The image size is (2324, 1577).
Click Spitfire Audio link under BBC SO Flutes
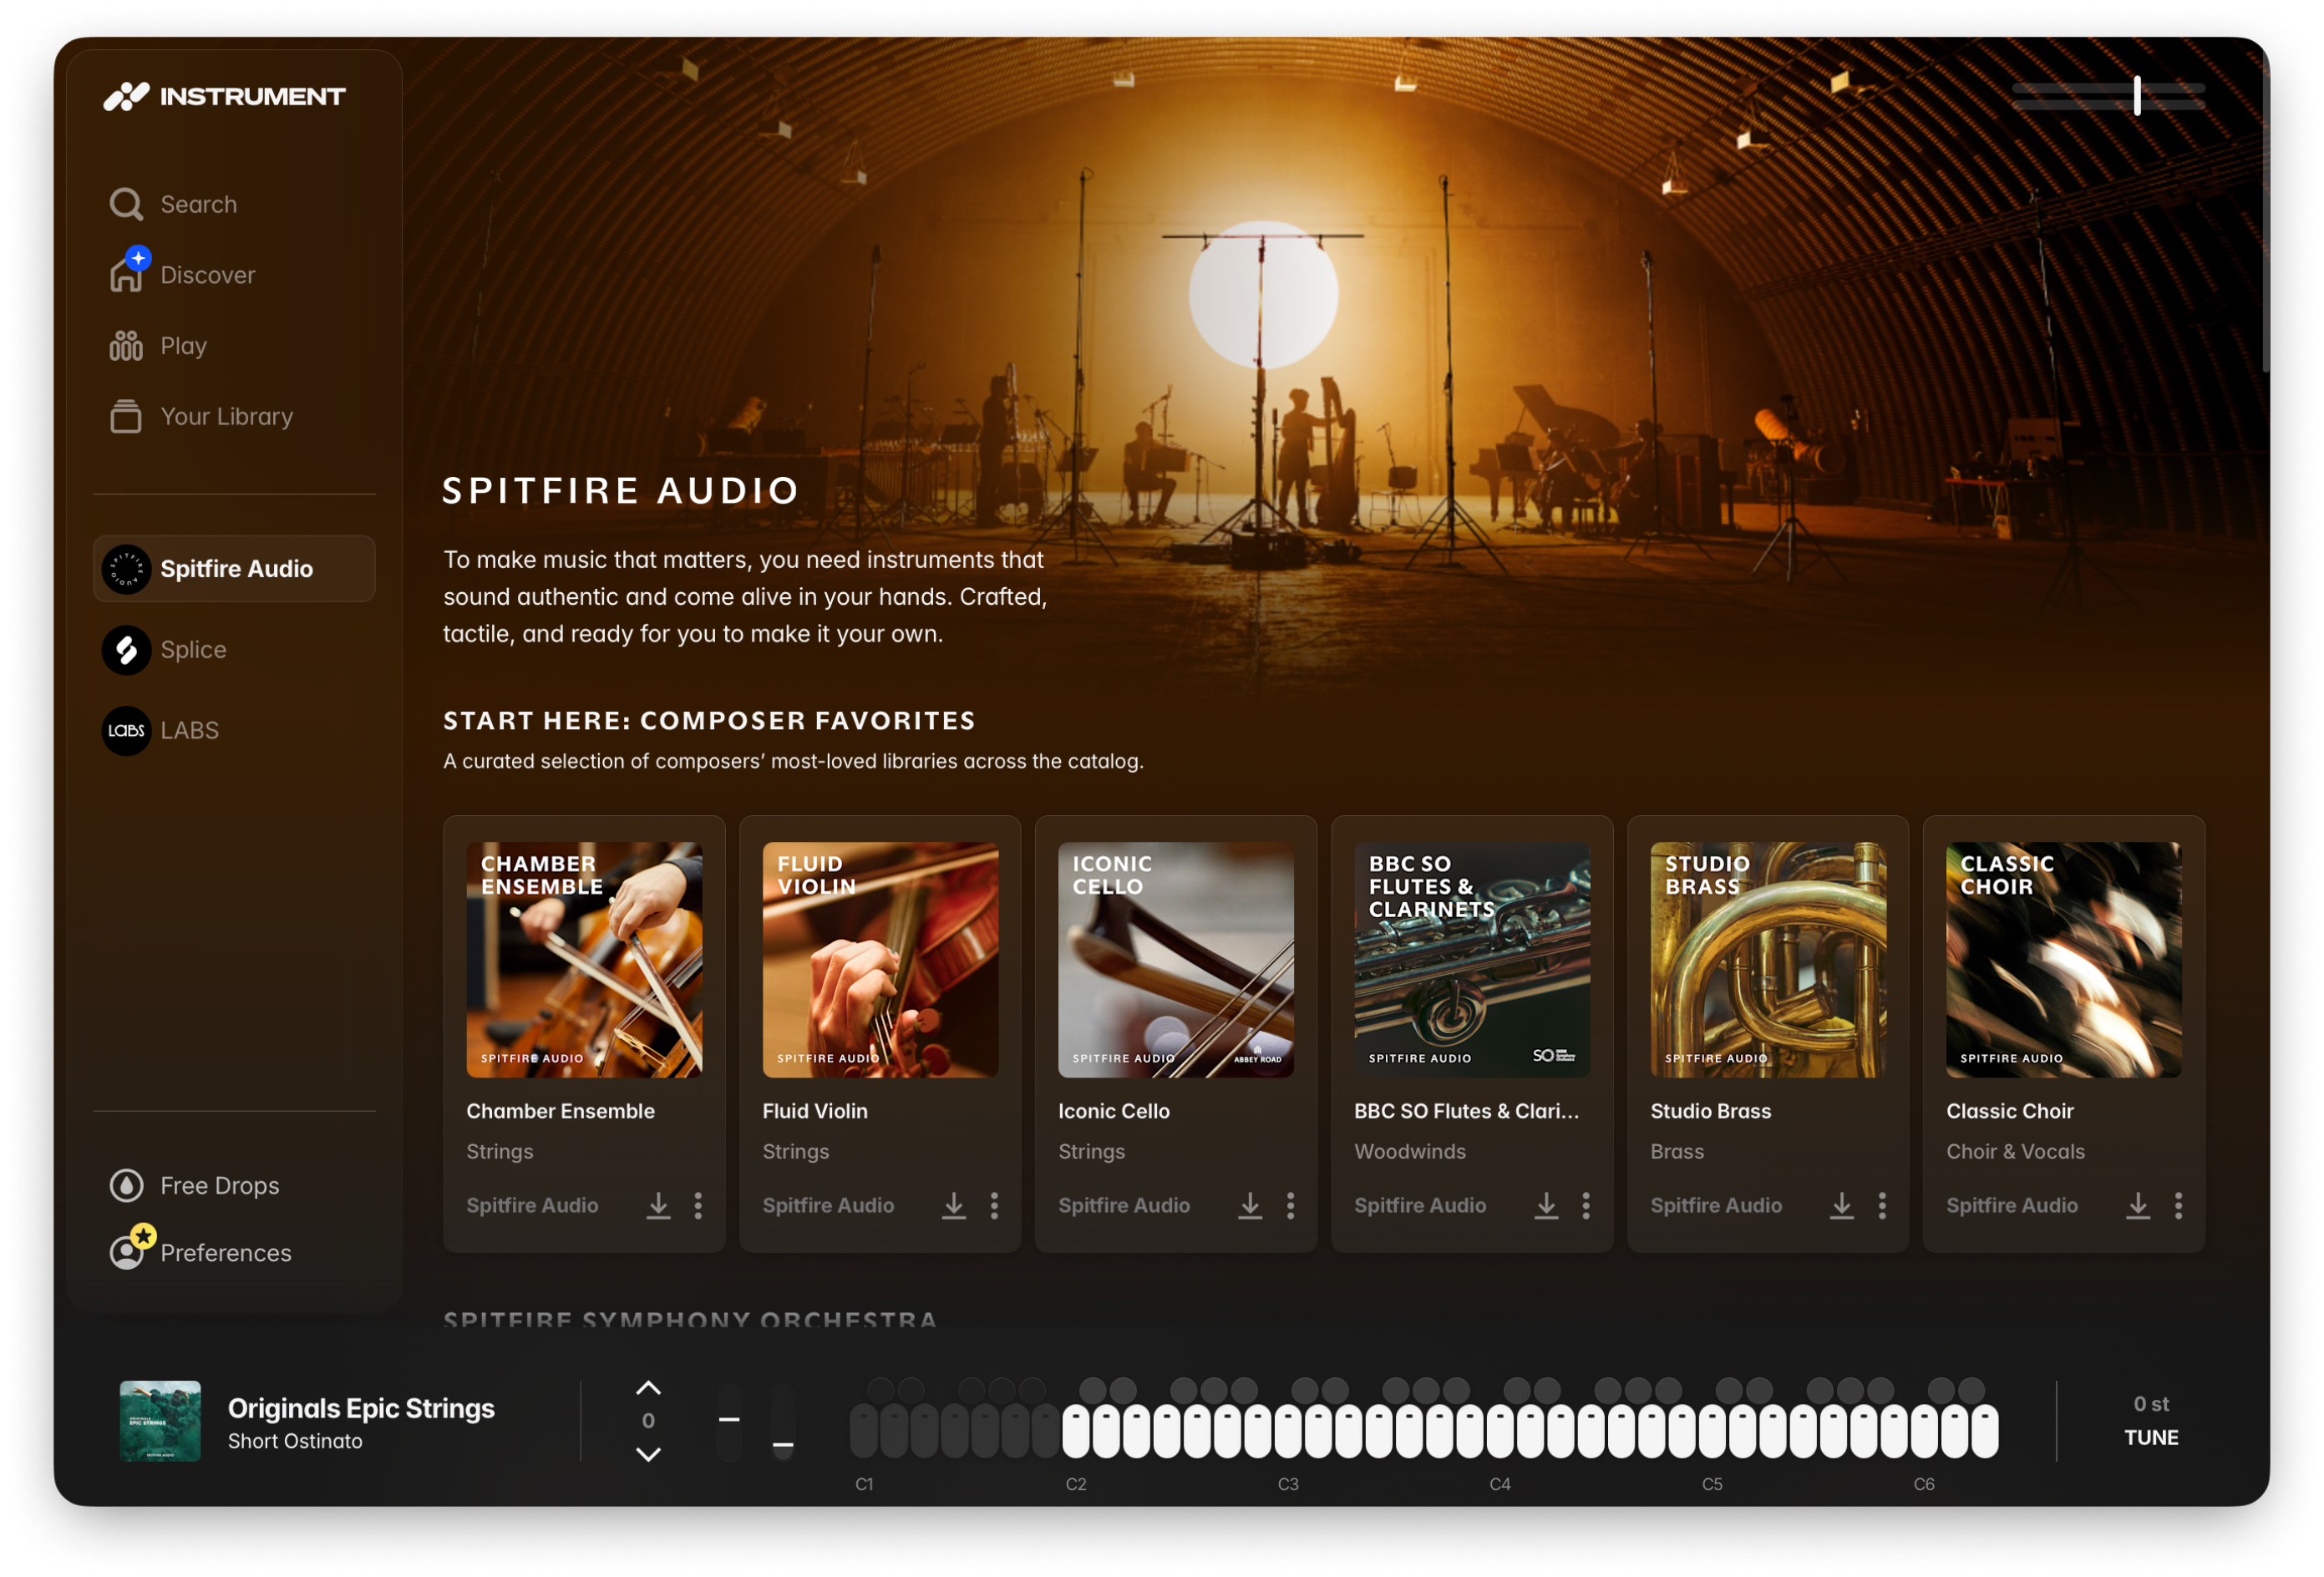[x=1420, y=1205]
